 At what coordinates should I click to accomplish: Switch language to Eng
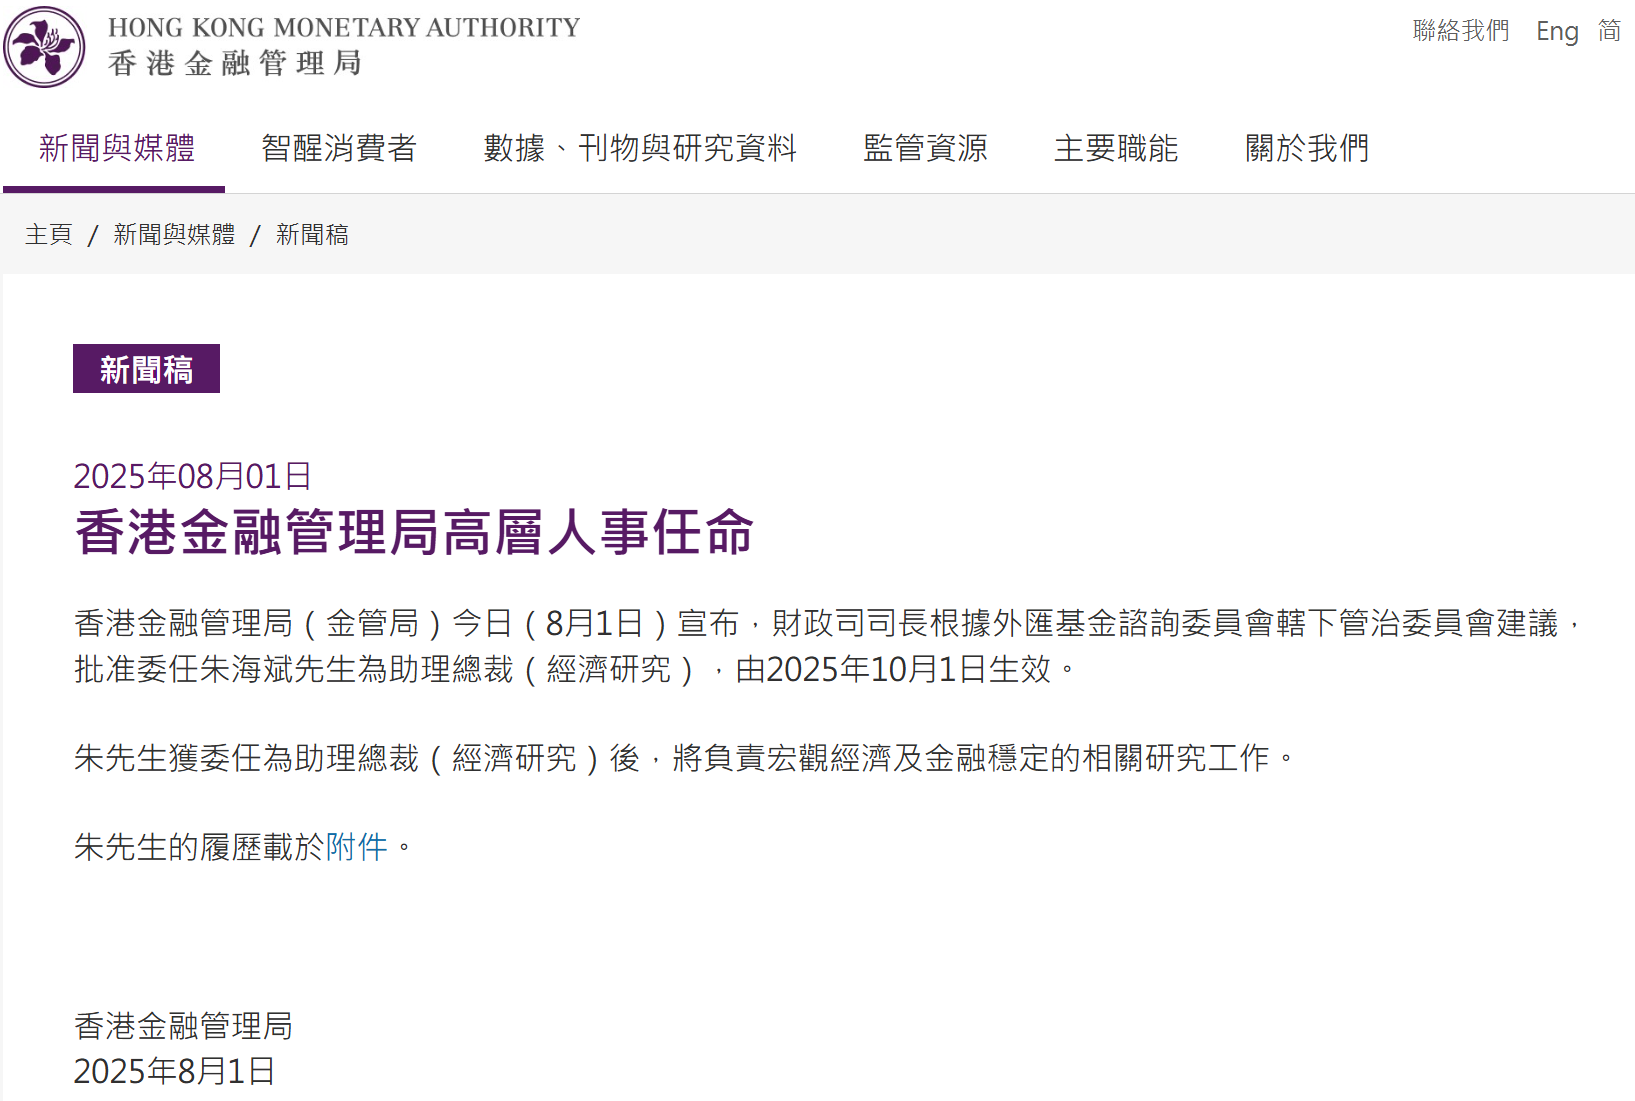coord(1557,31)
